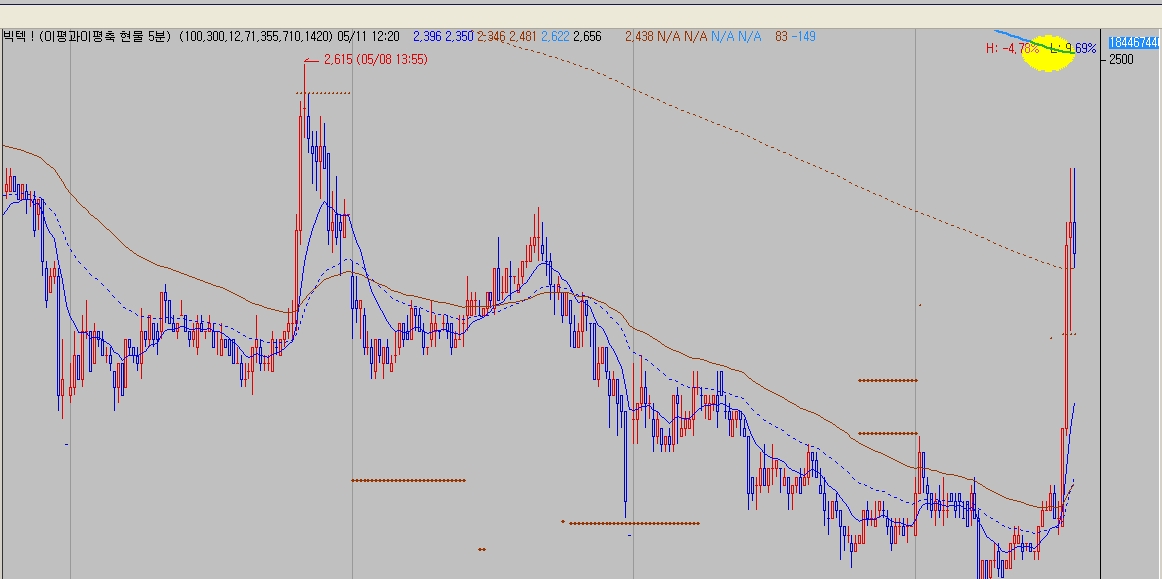The image size is (1162, 579).
Task: Click the light blue 2,622 header value
Action: coord(555,36)
